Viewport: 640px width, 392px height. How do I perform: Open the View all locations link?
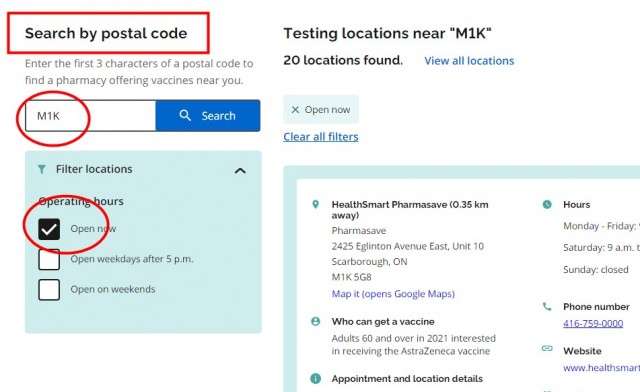pyautogui.click(x=469, y=61)
